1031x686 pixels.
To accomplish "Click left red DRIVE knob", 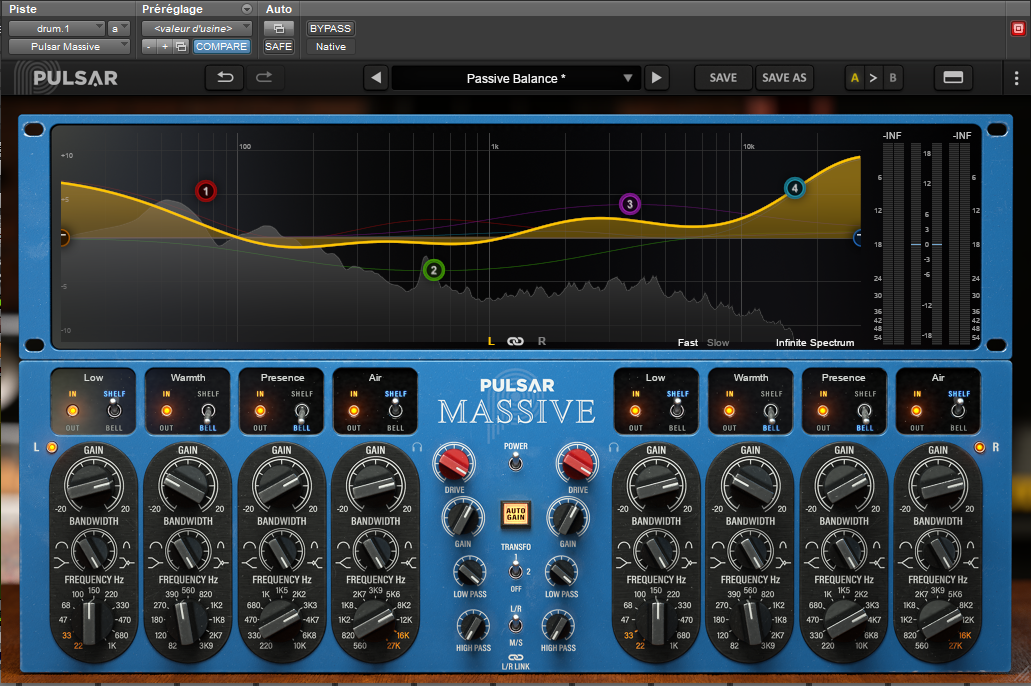I will coord(454,463).
